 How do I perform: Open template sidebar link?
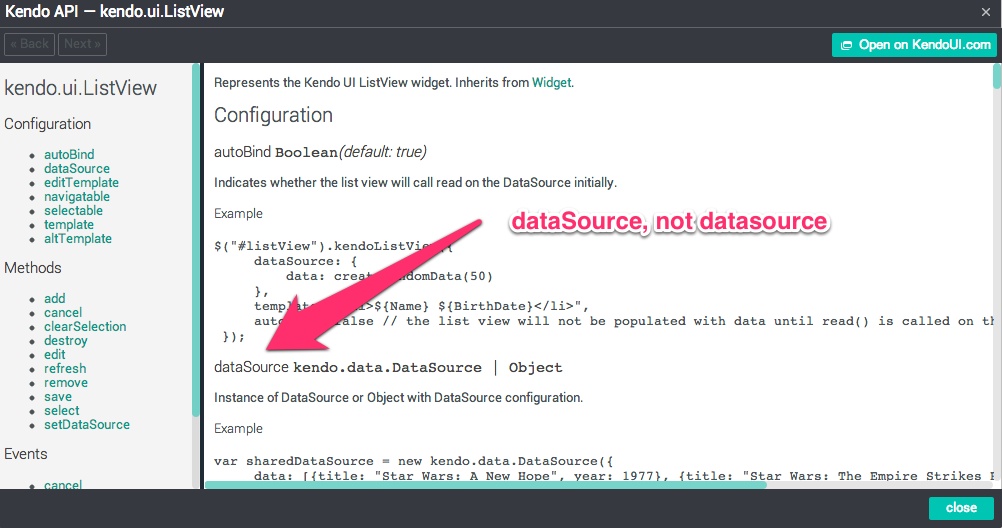[68, 225]
